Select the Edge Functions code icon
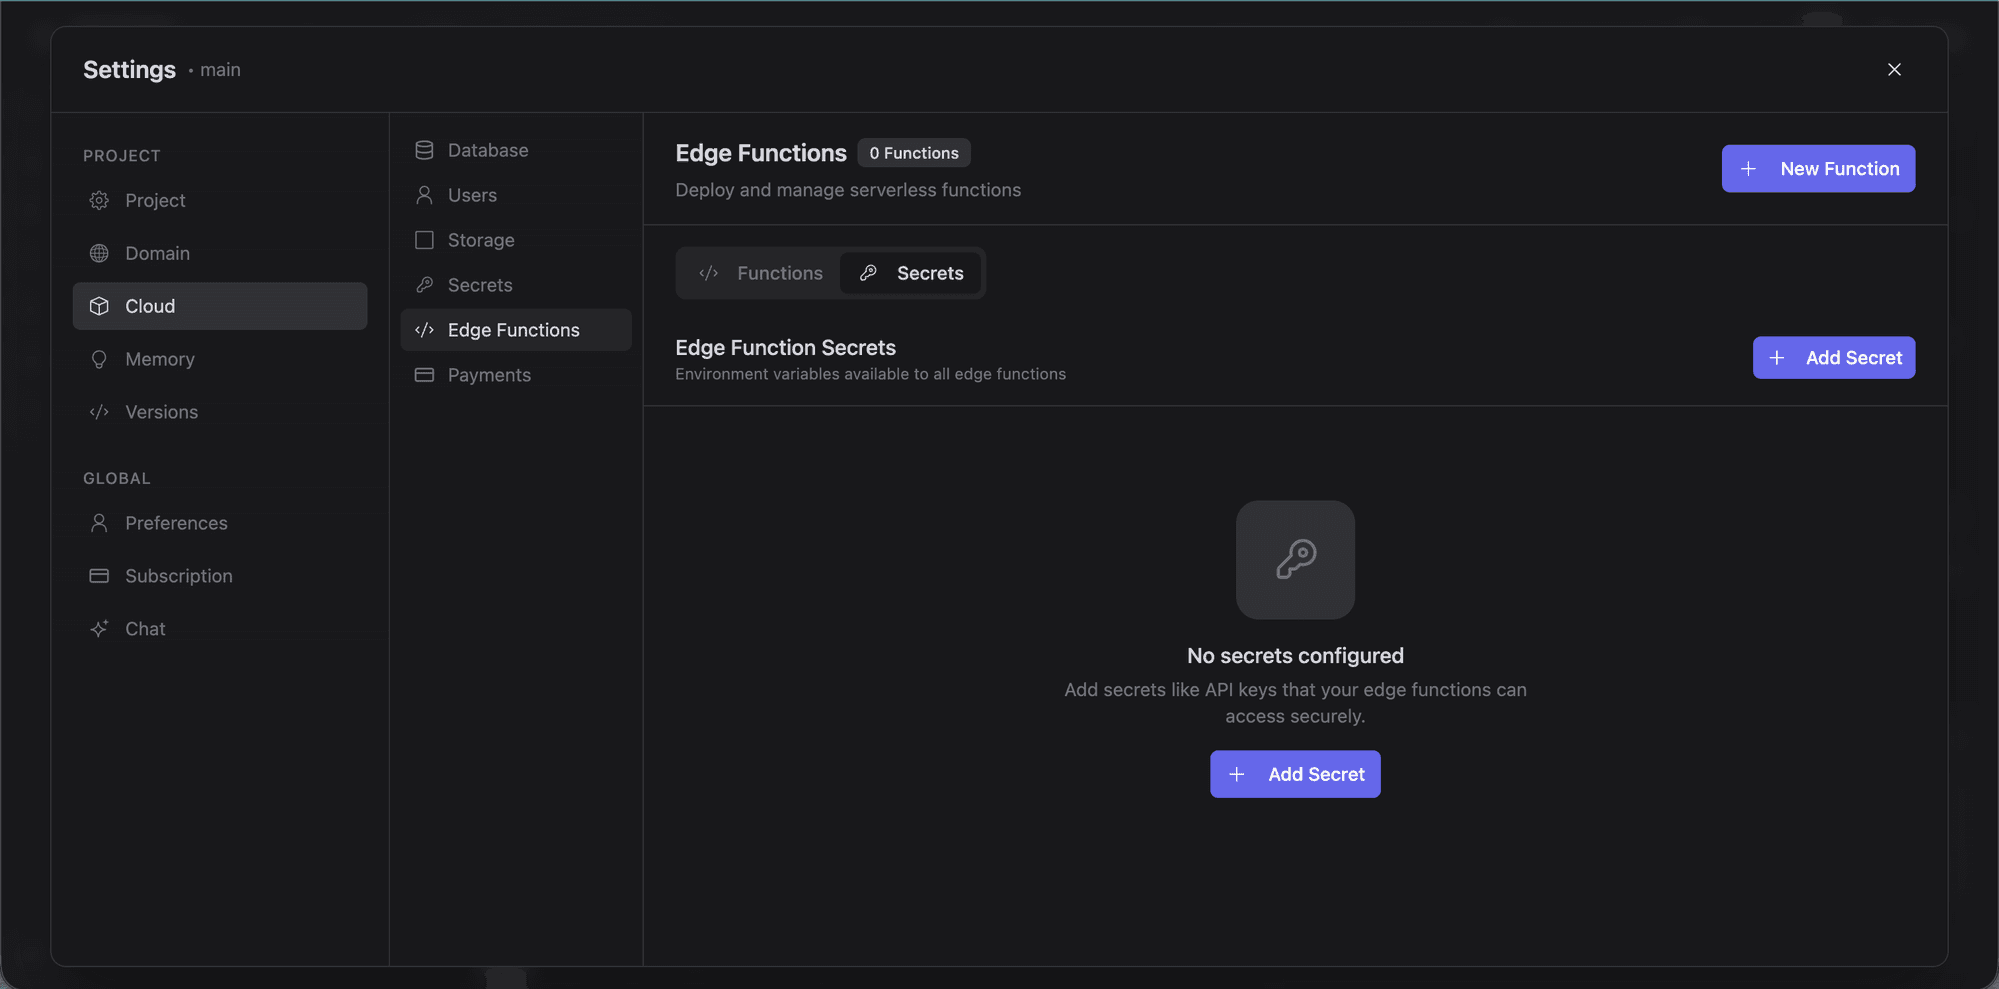 coord(424,329)
